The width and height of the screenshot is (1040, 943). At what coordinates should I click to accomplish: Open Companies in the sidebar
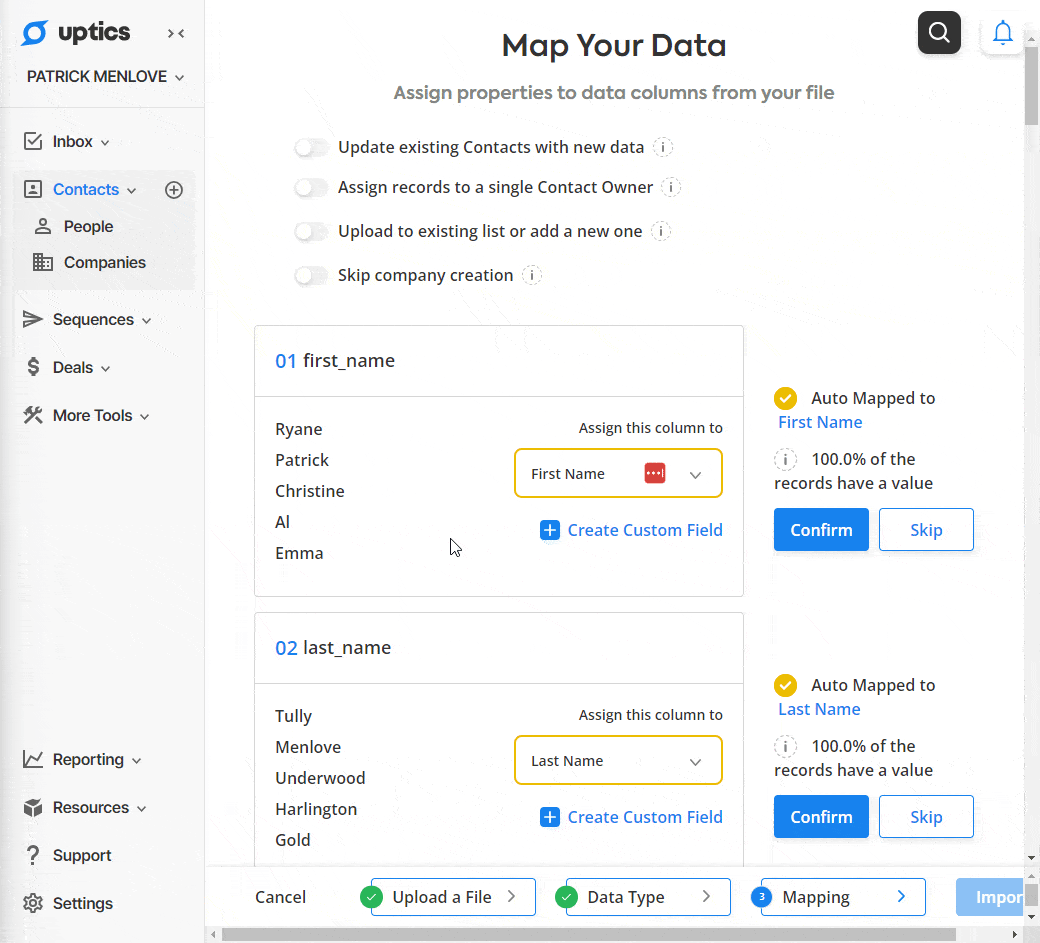[105, 262]
